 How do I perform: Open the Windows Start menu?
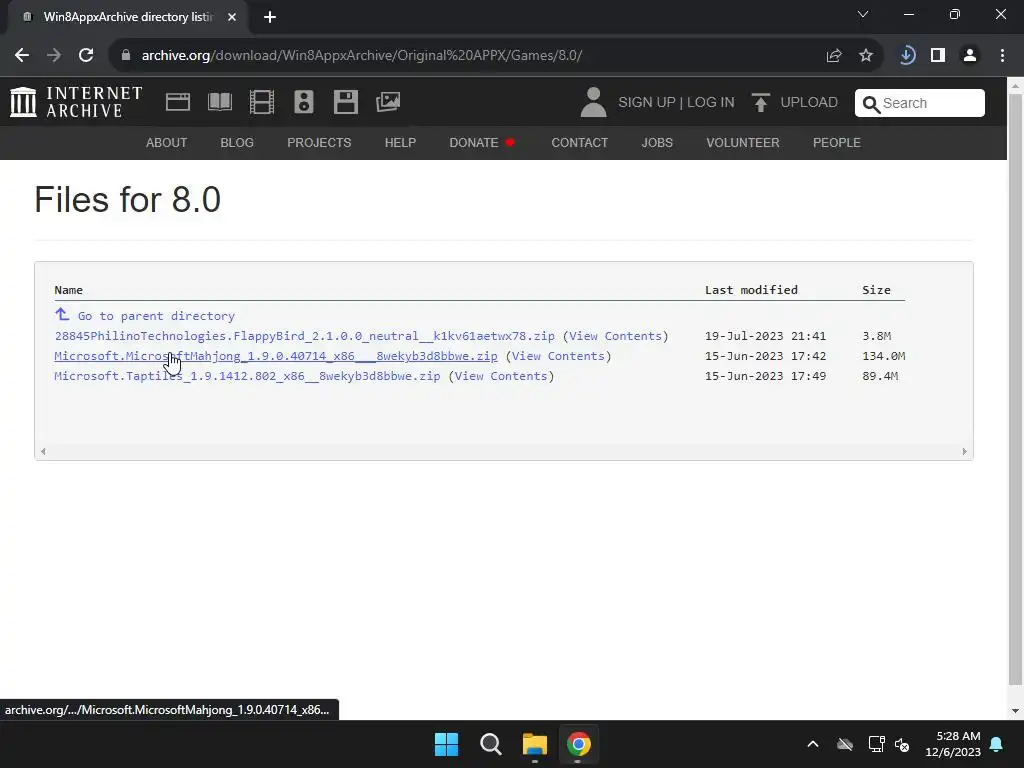point(447,744)
